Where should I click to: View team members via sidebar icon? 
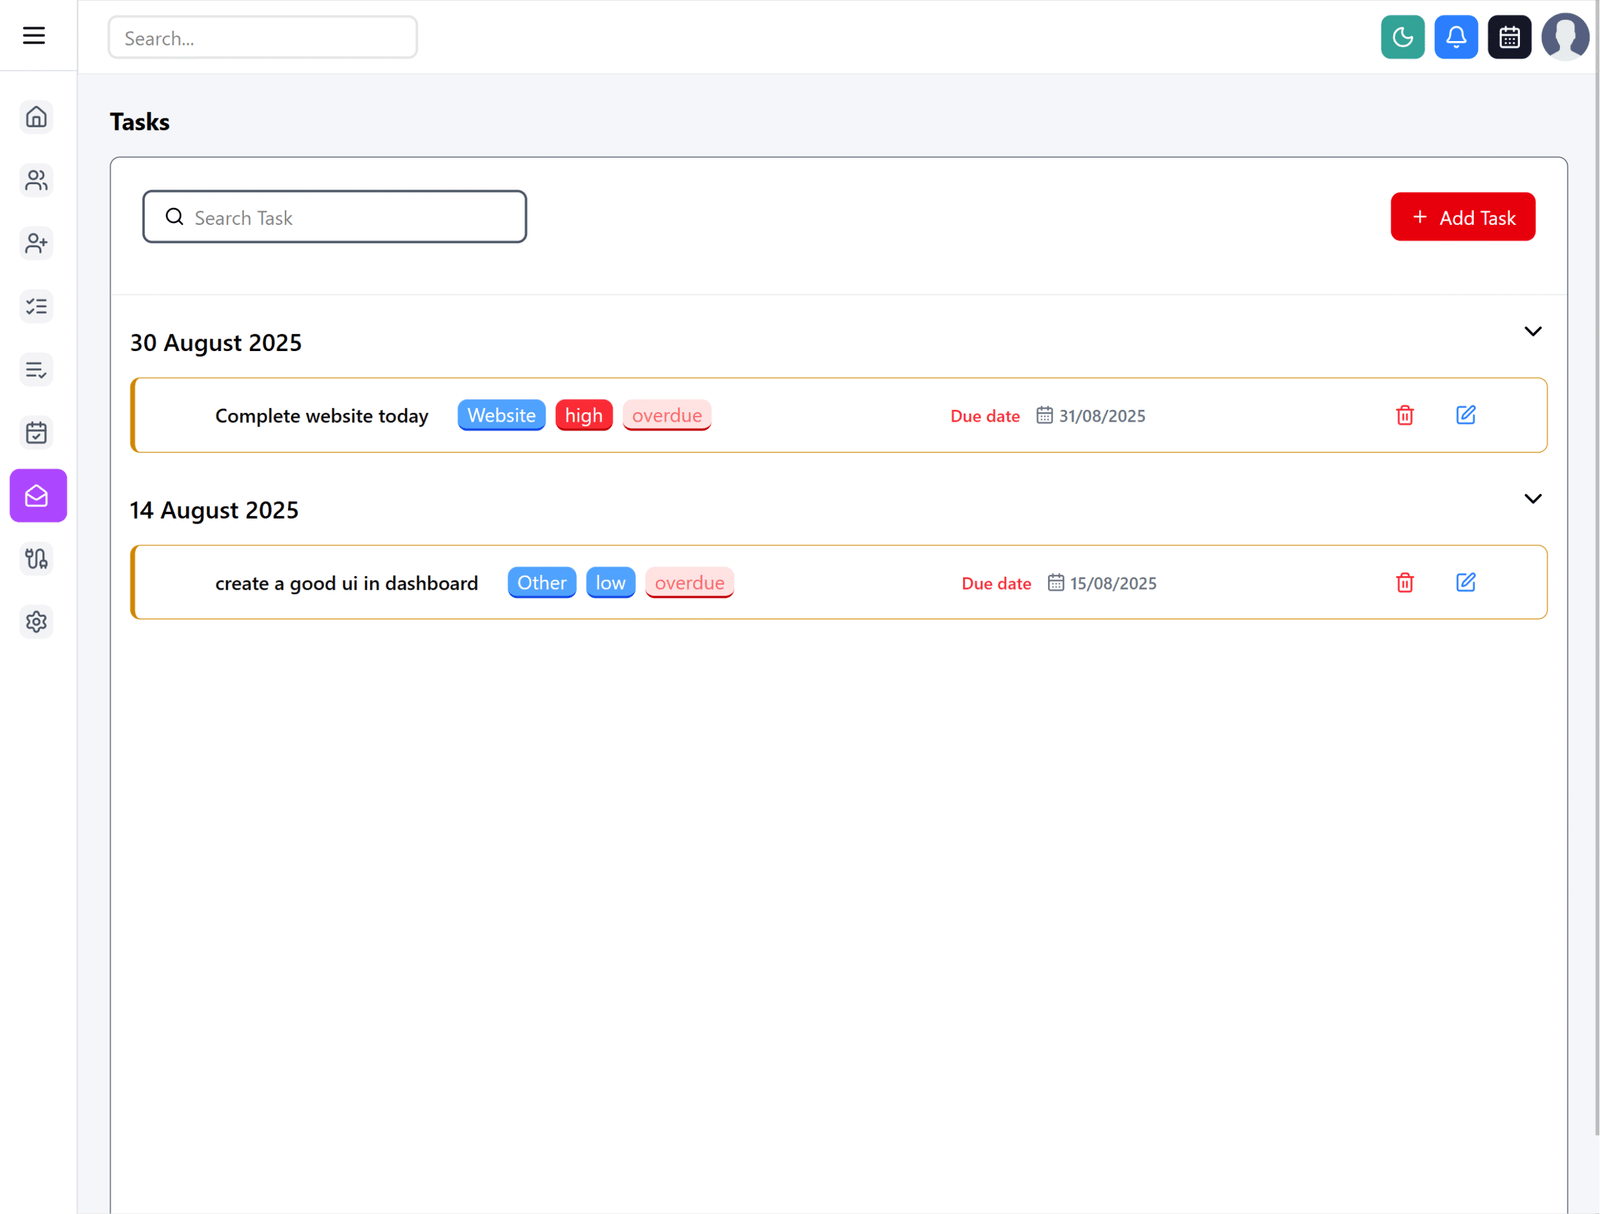[x=36, y=180]
